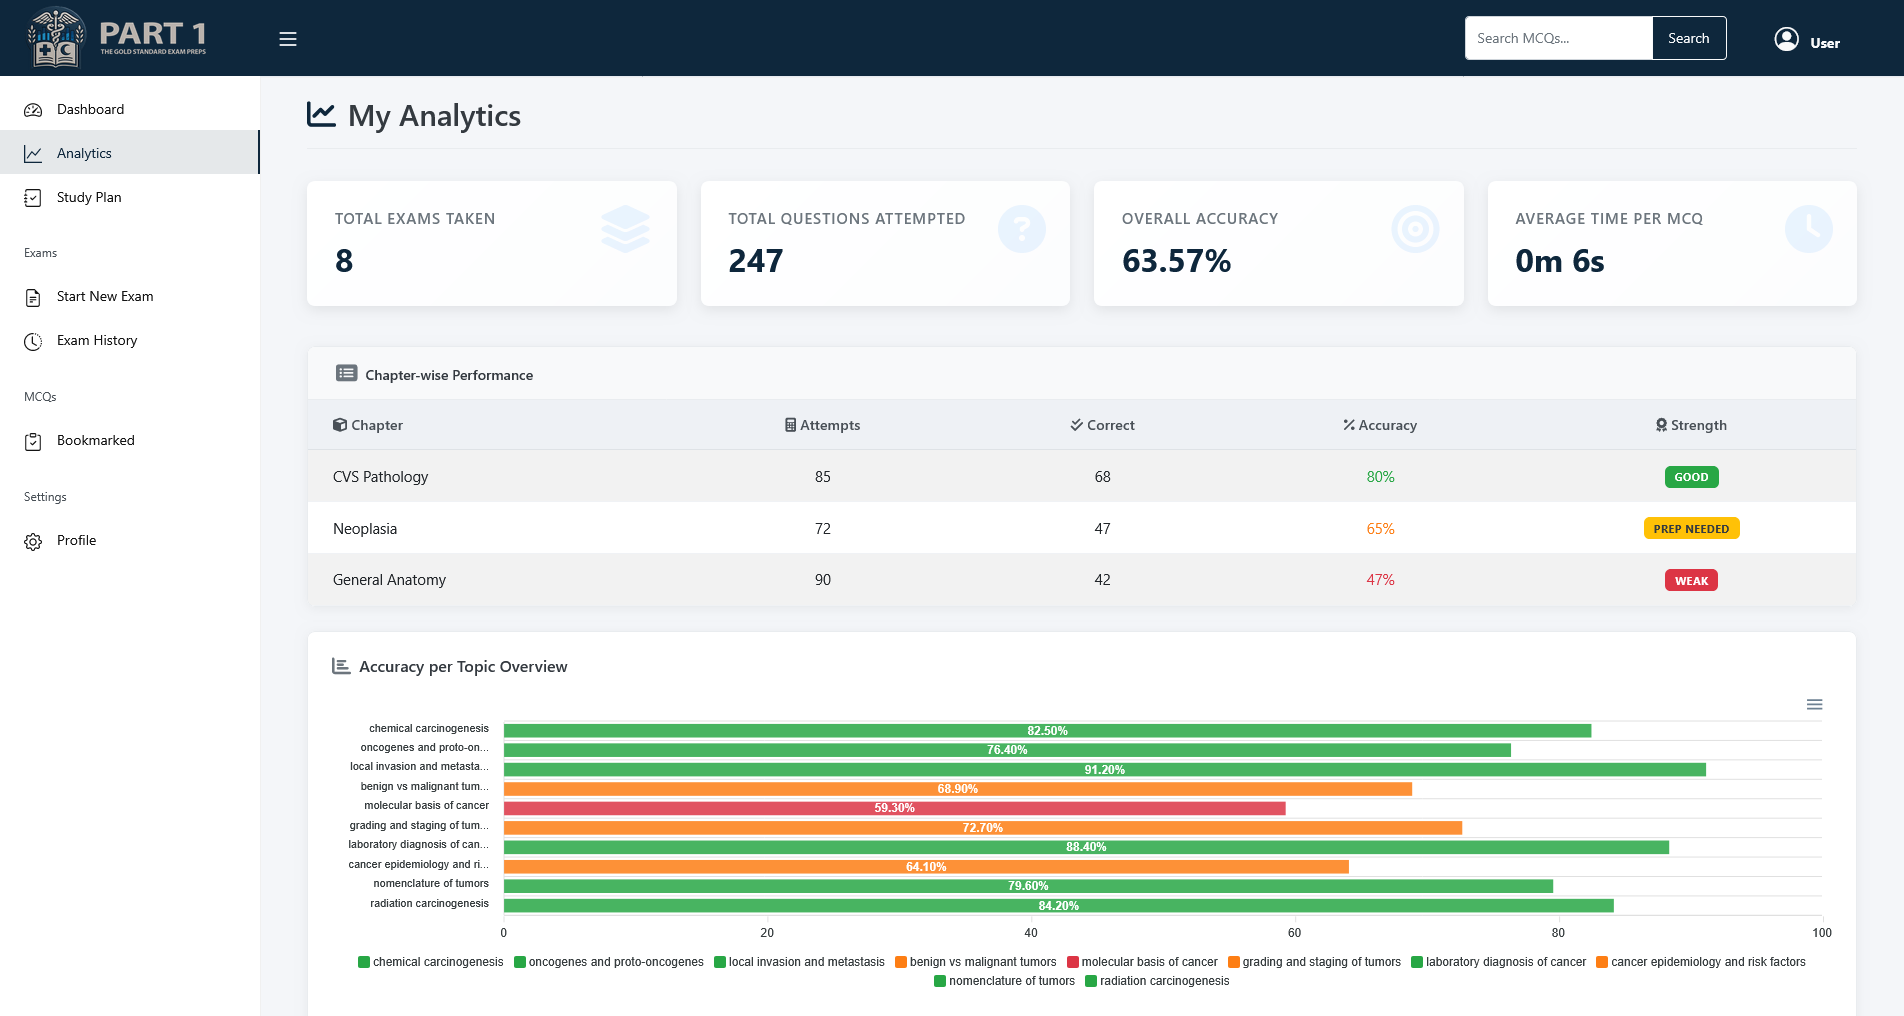
Task: Open the chart options menu icon
Action: [x=1814, y=705]
